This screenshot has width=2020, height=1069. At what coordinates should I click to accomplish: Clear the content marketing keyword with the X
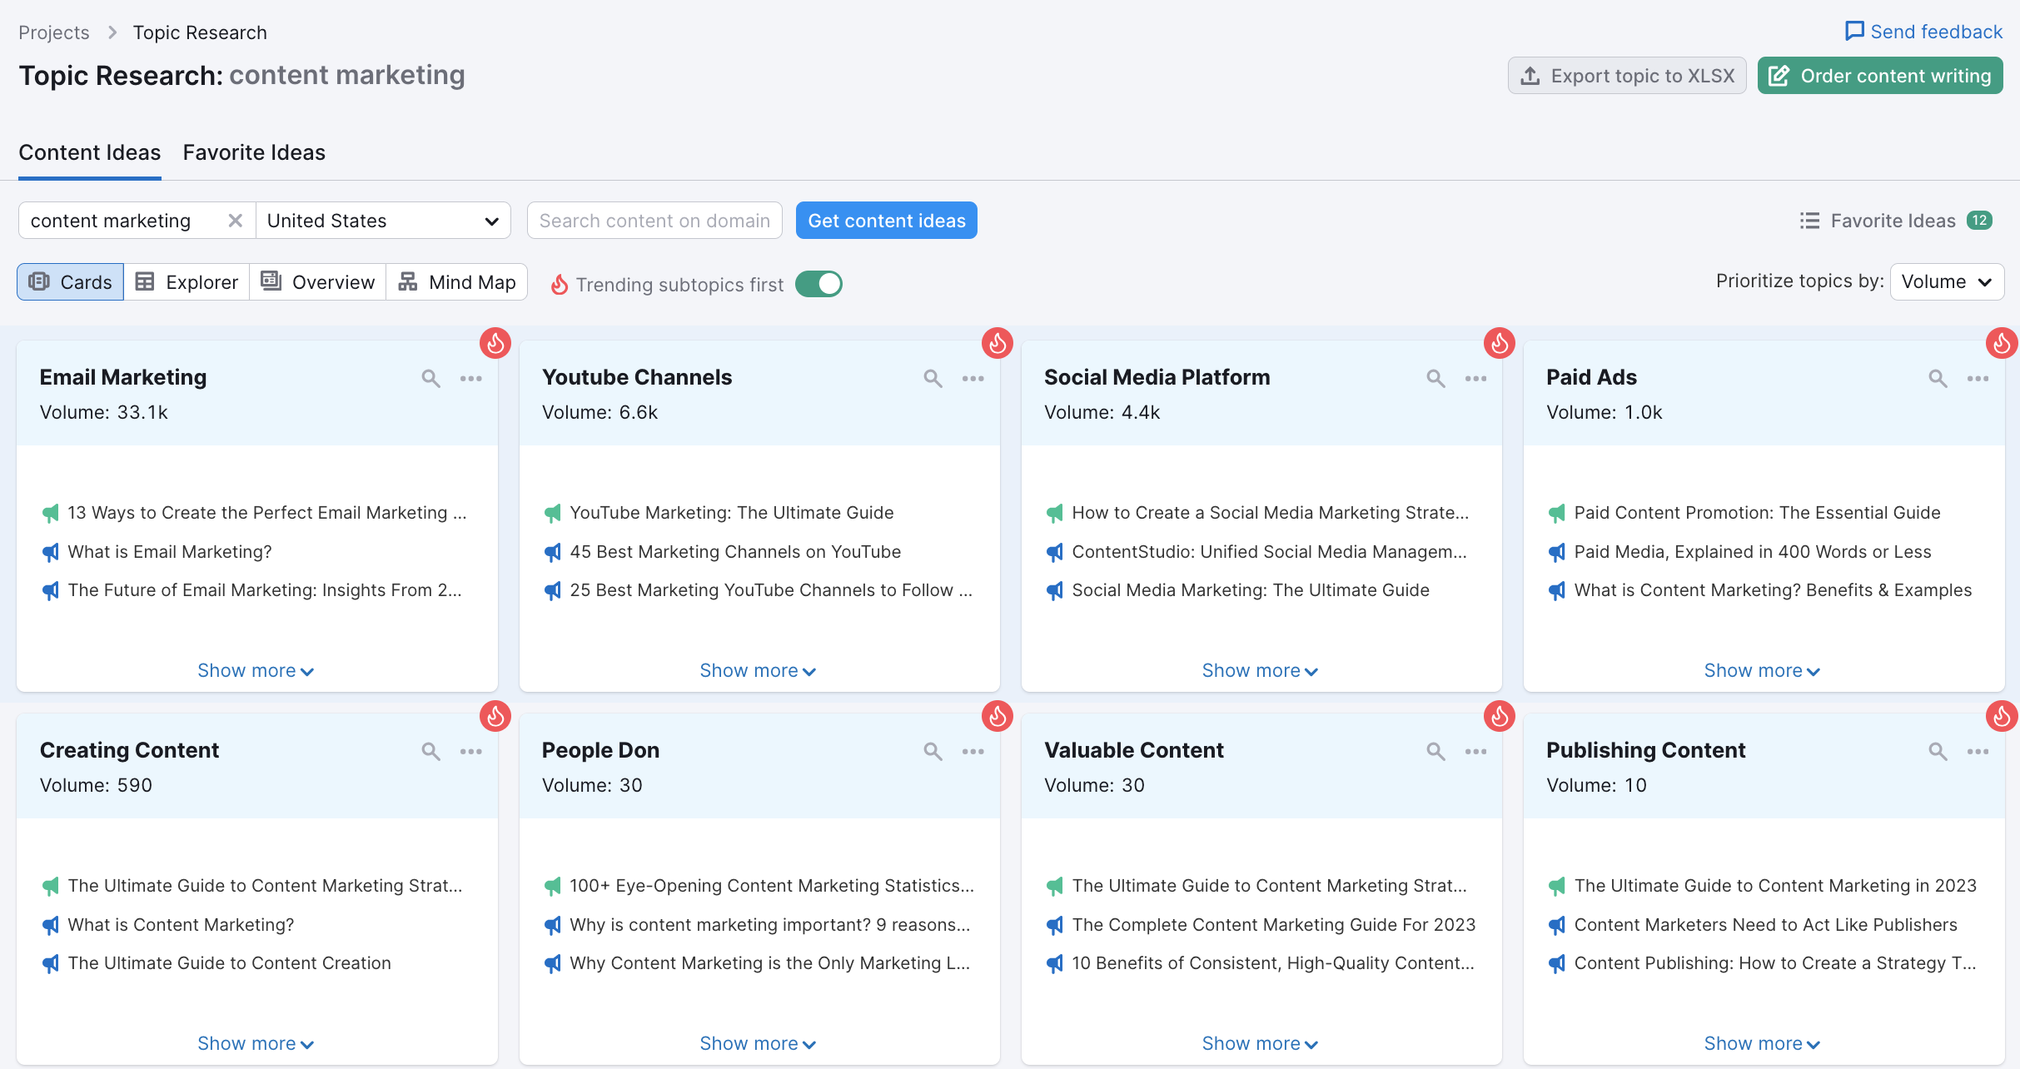pyautogui.click(x=235, y=220)
